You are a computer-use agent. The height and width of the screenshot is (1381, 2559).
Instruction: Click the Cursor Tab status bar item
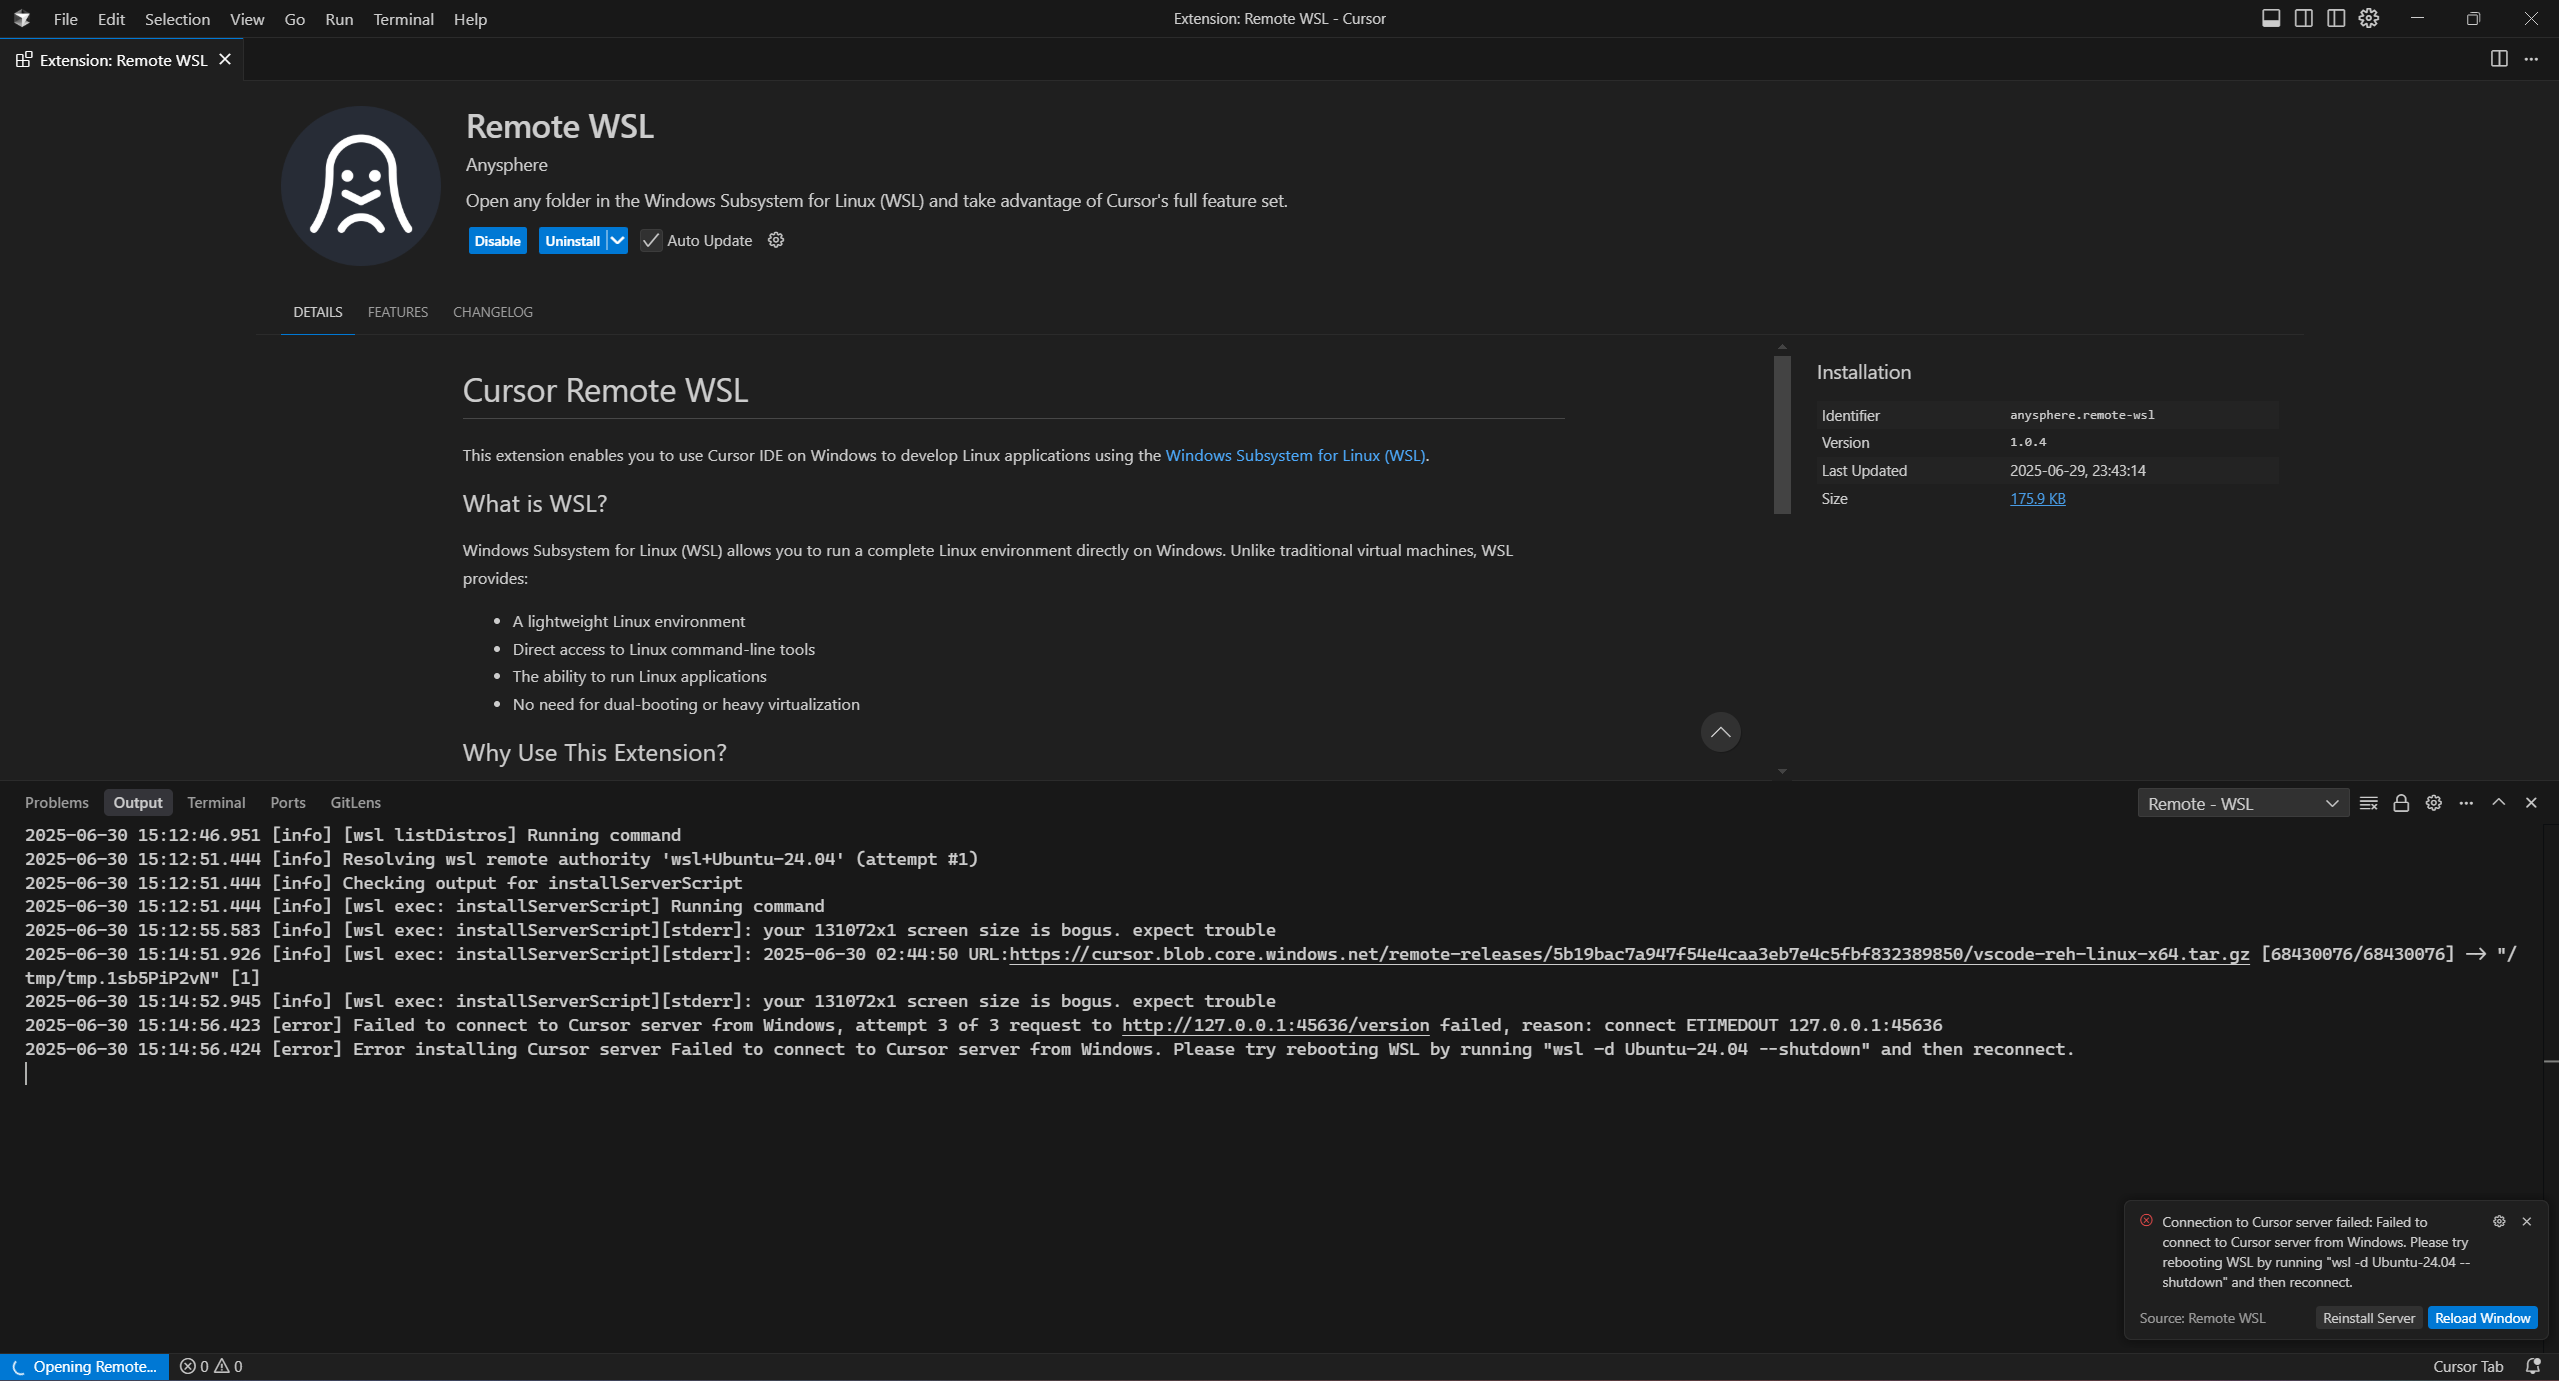coord(2468,1366)
